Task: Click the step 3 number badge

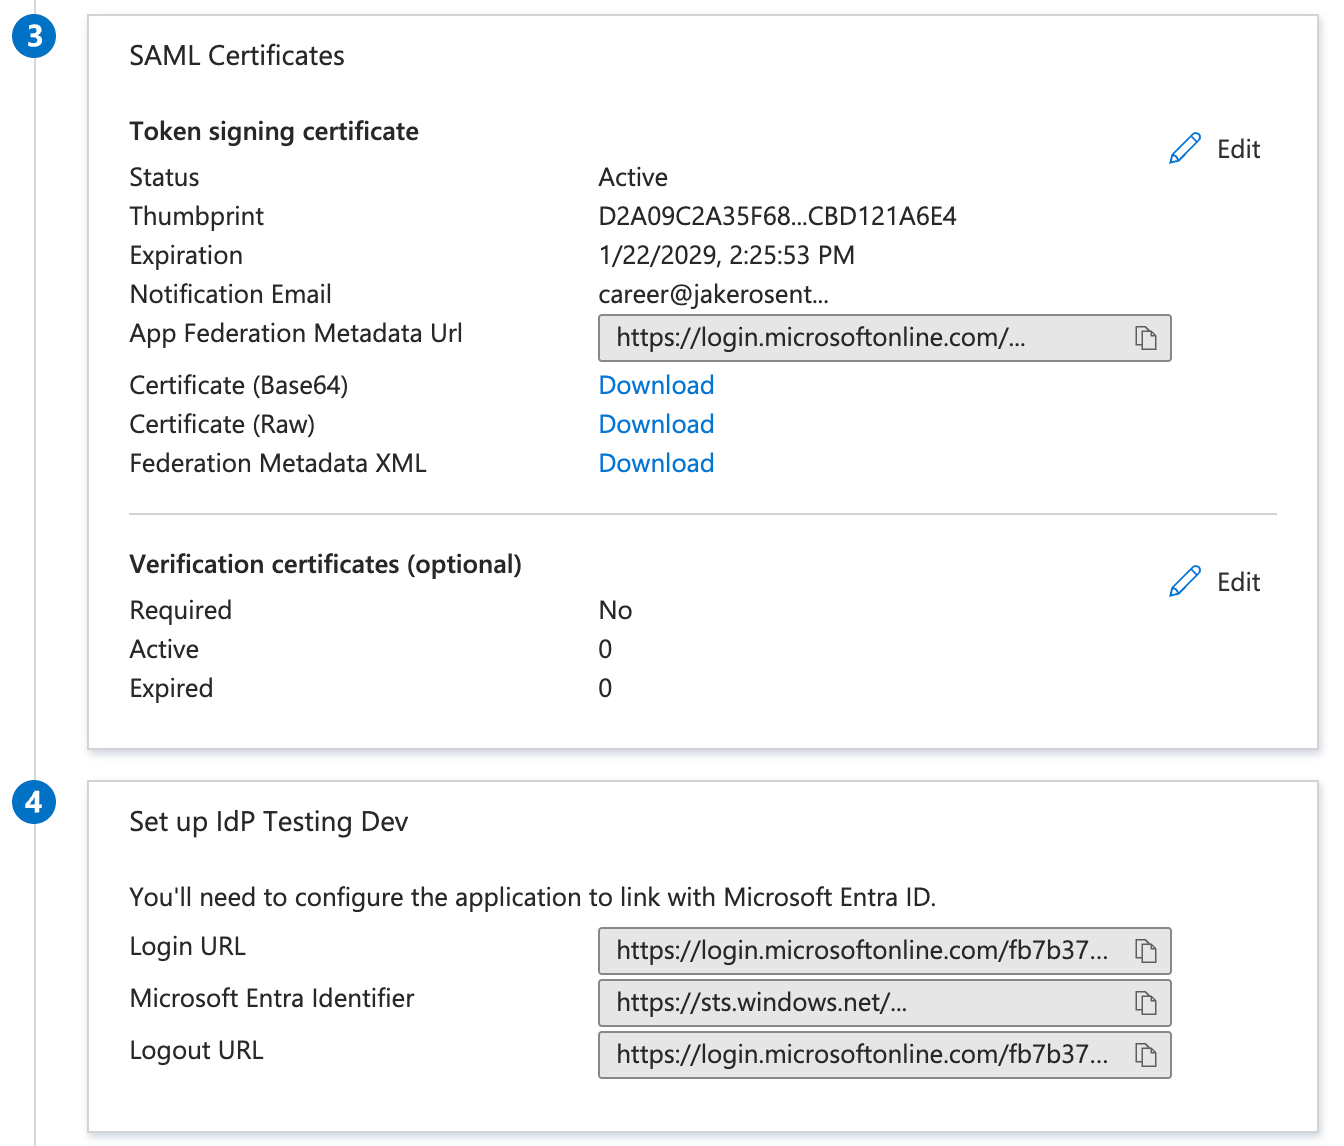Action: (34, 36)
